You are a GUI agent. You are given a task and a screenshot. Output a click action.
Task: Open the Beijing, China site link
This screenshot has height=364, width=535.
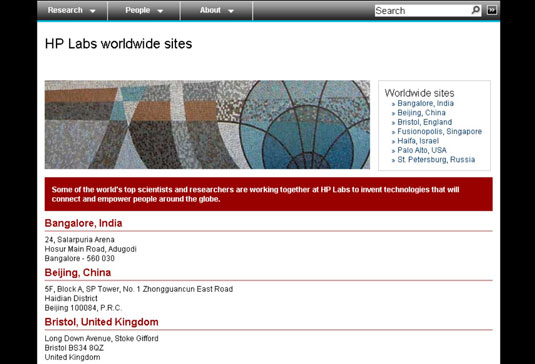(421, 113)
